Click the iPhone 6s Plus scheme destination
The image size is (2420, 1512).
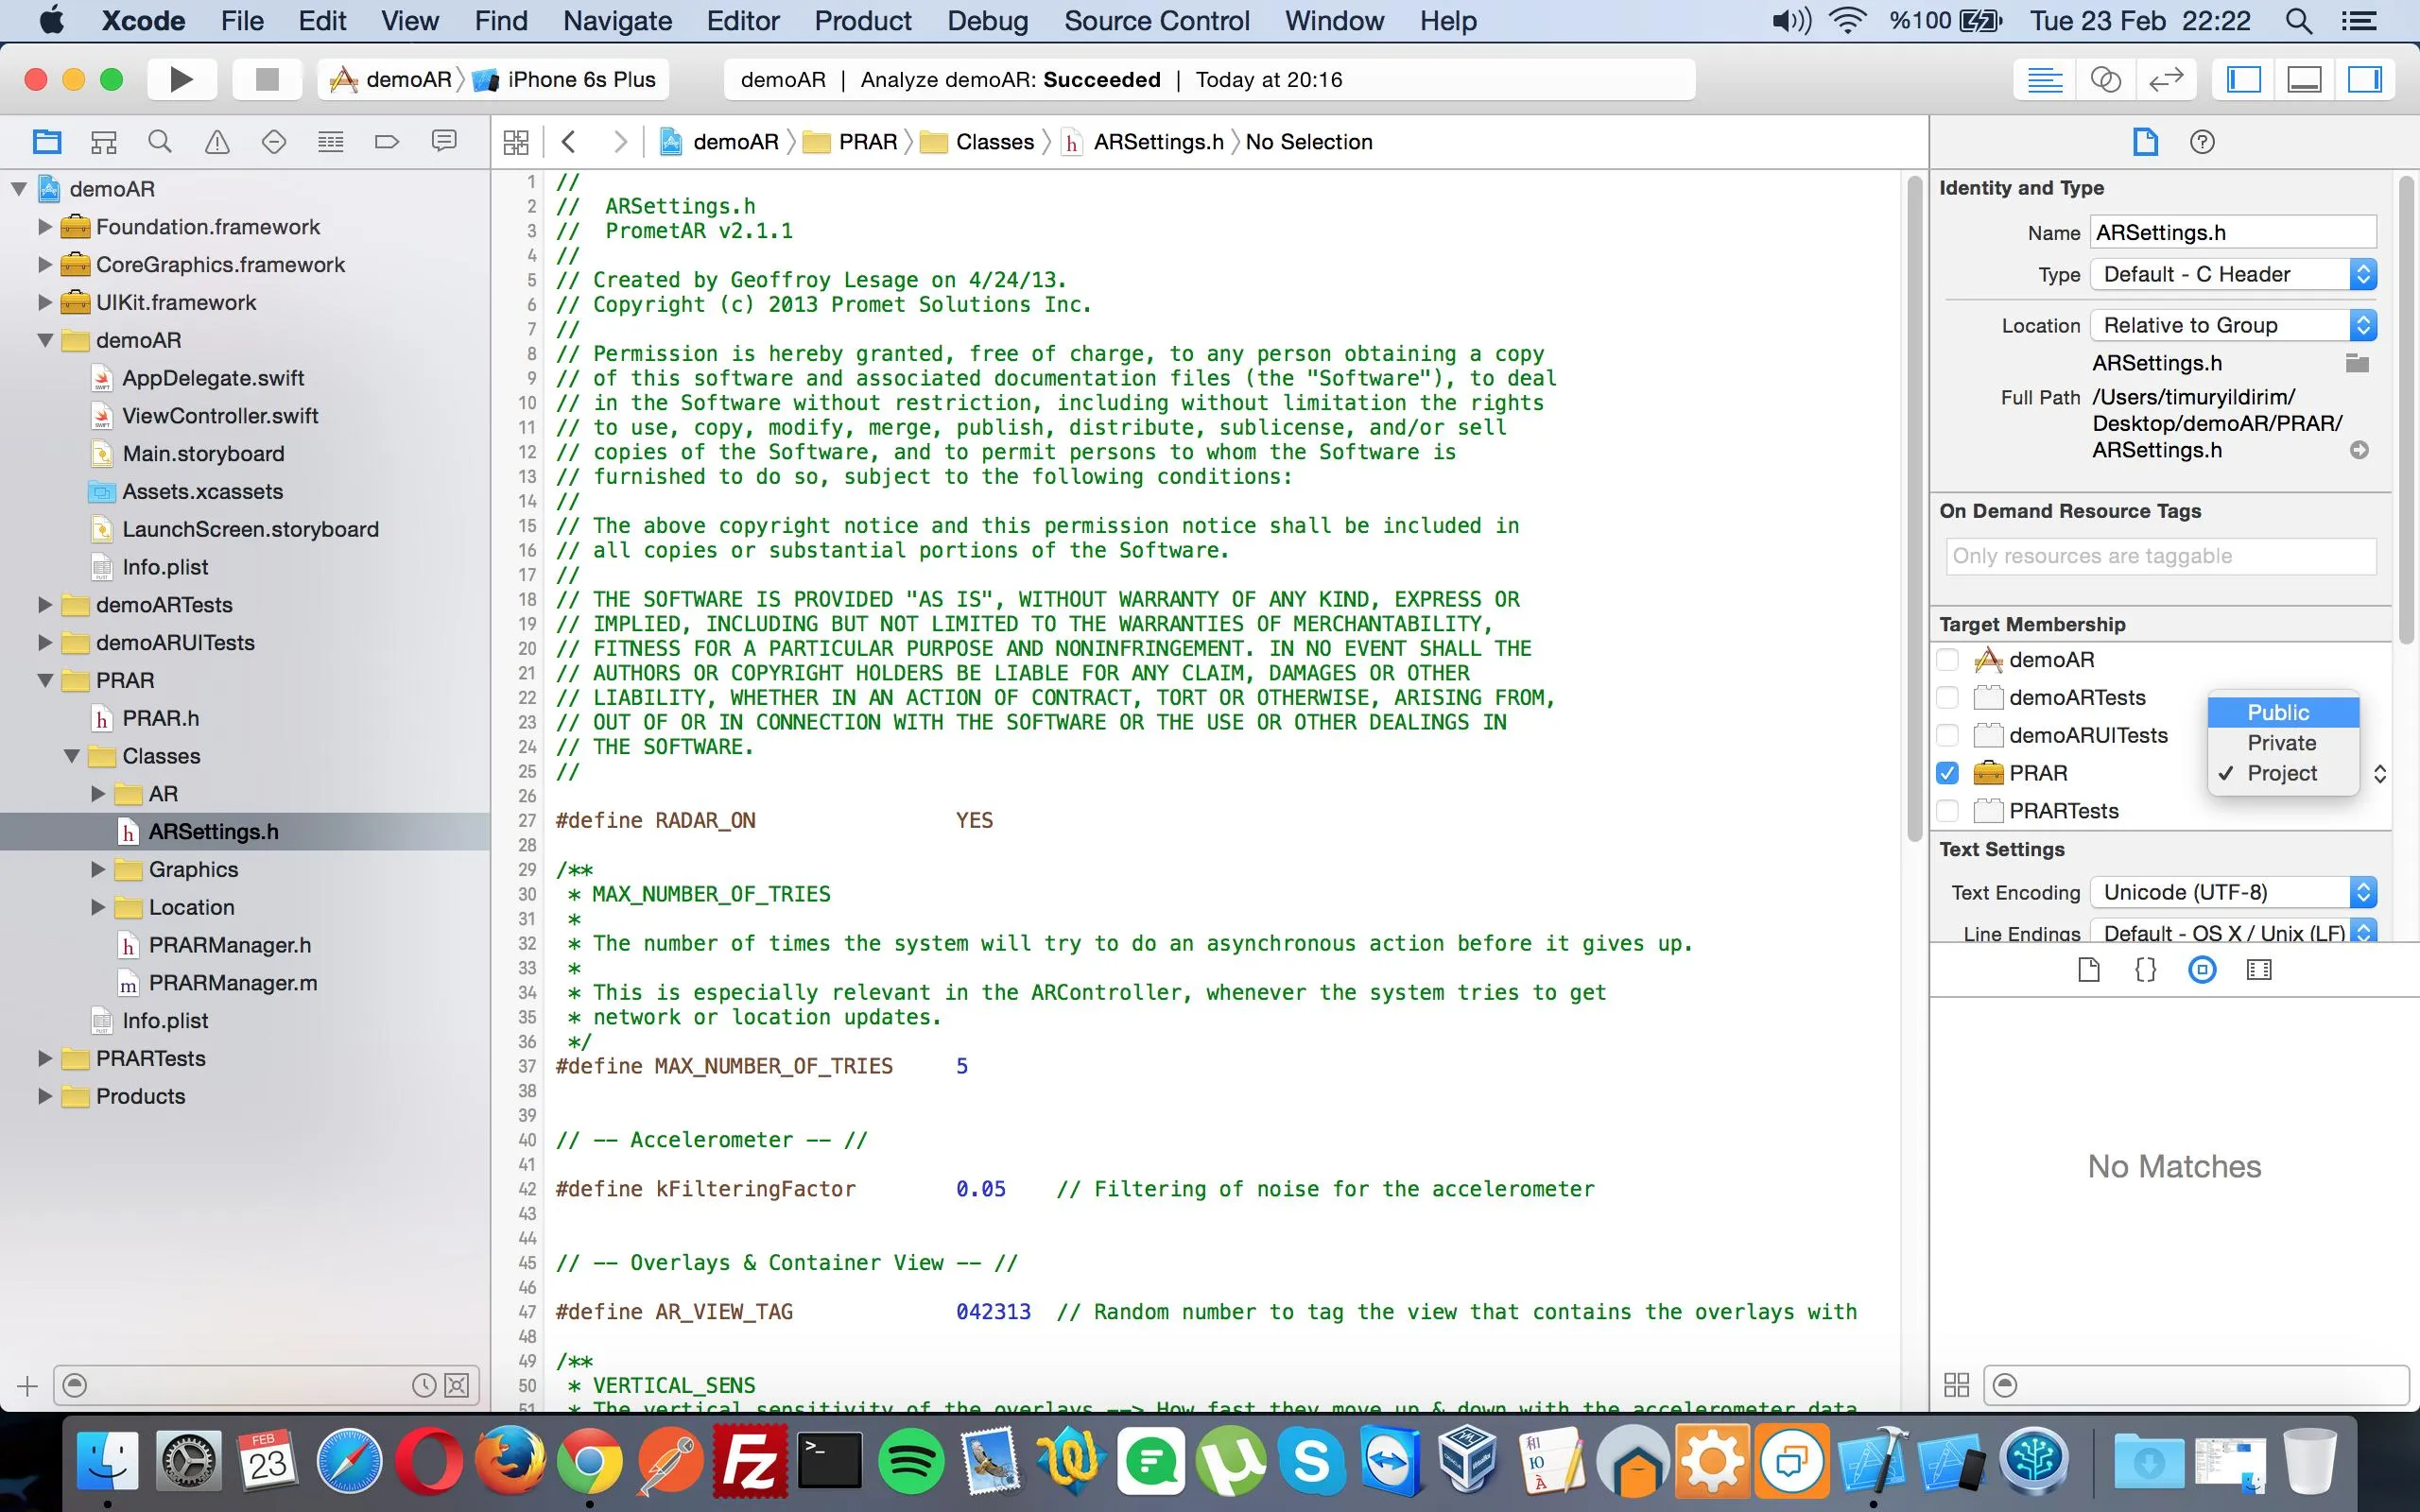pos(580,80)
